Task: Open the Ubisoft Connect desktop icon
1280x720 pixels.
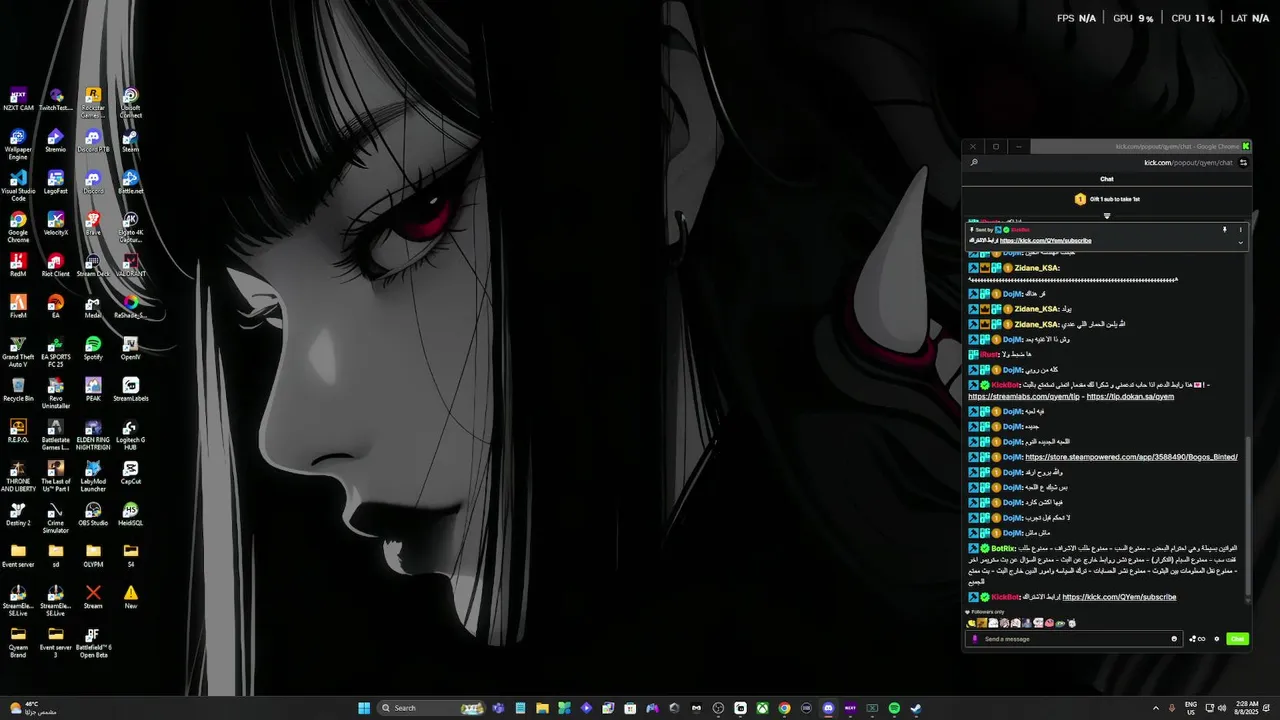Action: (x=131, y=103)
